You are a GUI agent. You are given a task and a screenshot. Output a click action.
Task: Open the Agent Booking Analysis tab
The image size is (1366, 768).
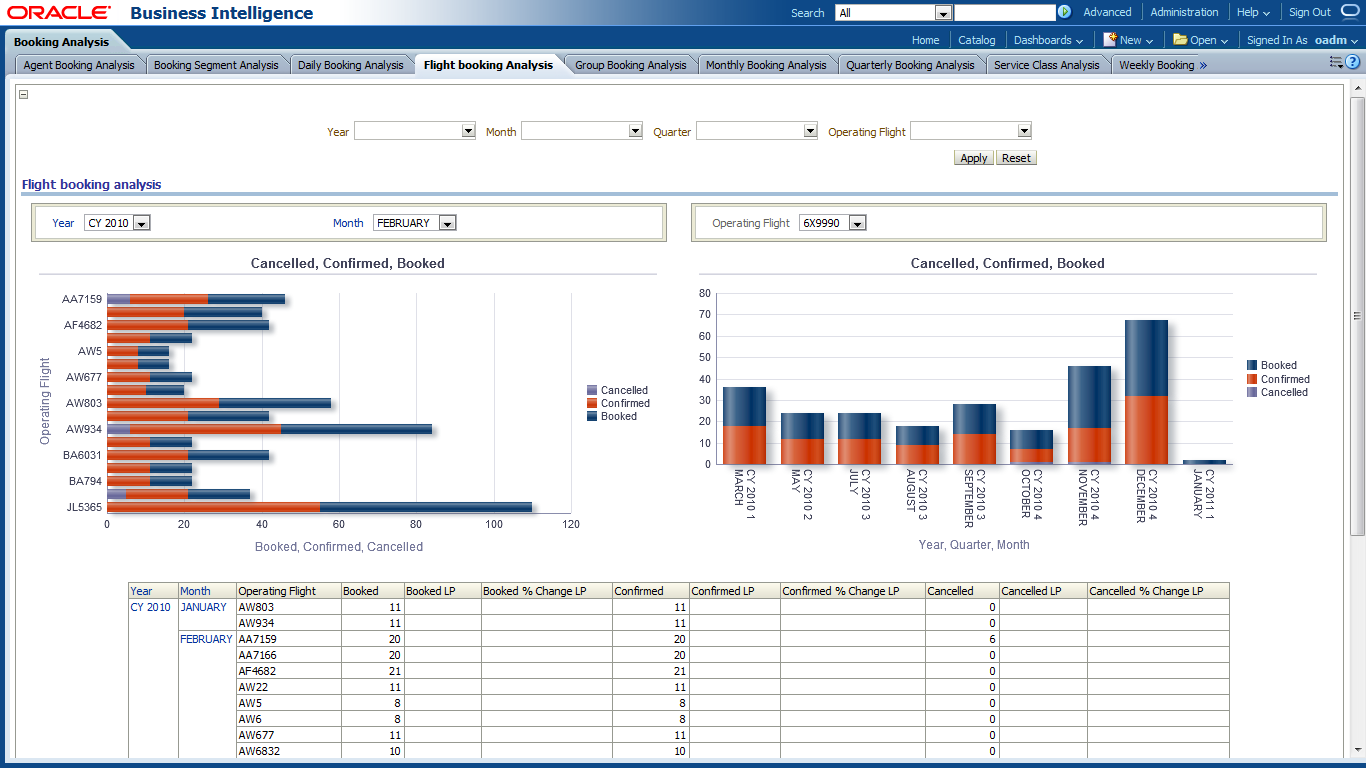[79, 65]
